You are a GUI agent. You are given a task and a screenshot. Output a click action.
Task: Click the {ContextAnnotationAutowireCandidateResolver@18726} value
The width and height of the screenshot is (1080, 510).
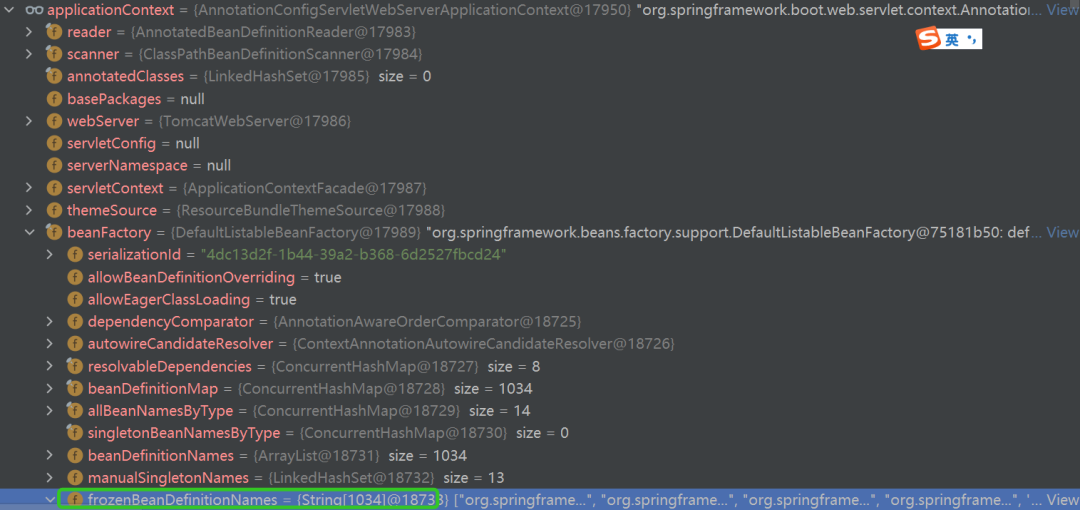coord(484,344)
